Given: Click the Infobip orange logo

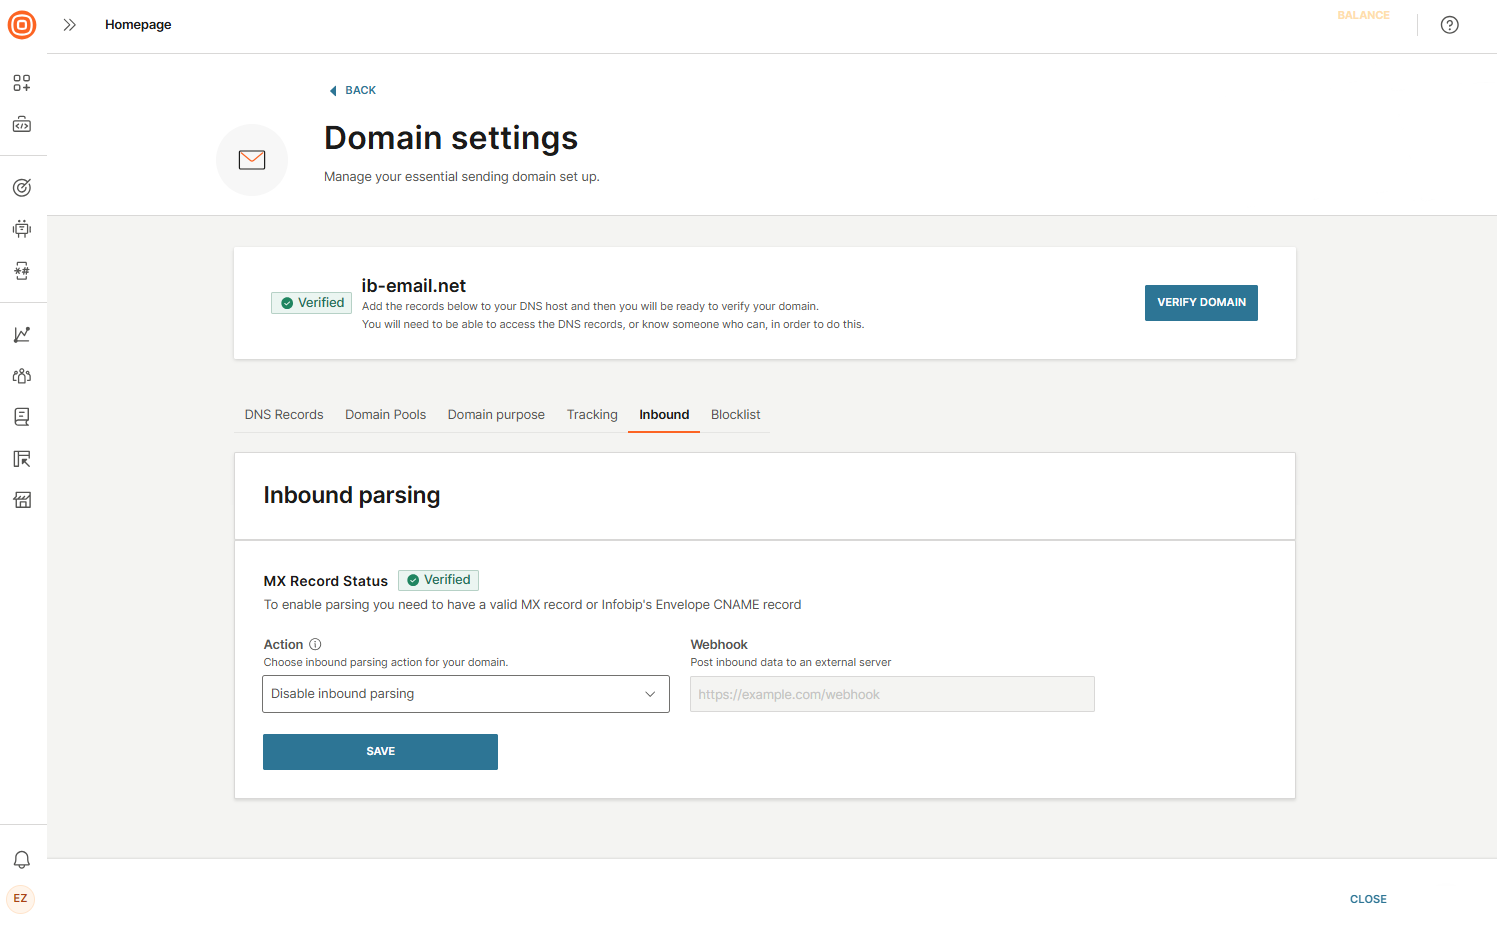Looking at the screenshot, I should point(22,25).
